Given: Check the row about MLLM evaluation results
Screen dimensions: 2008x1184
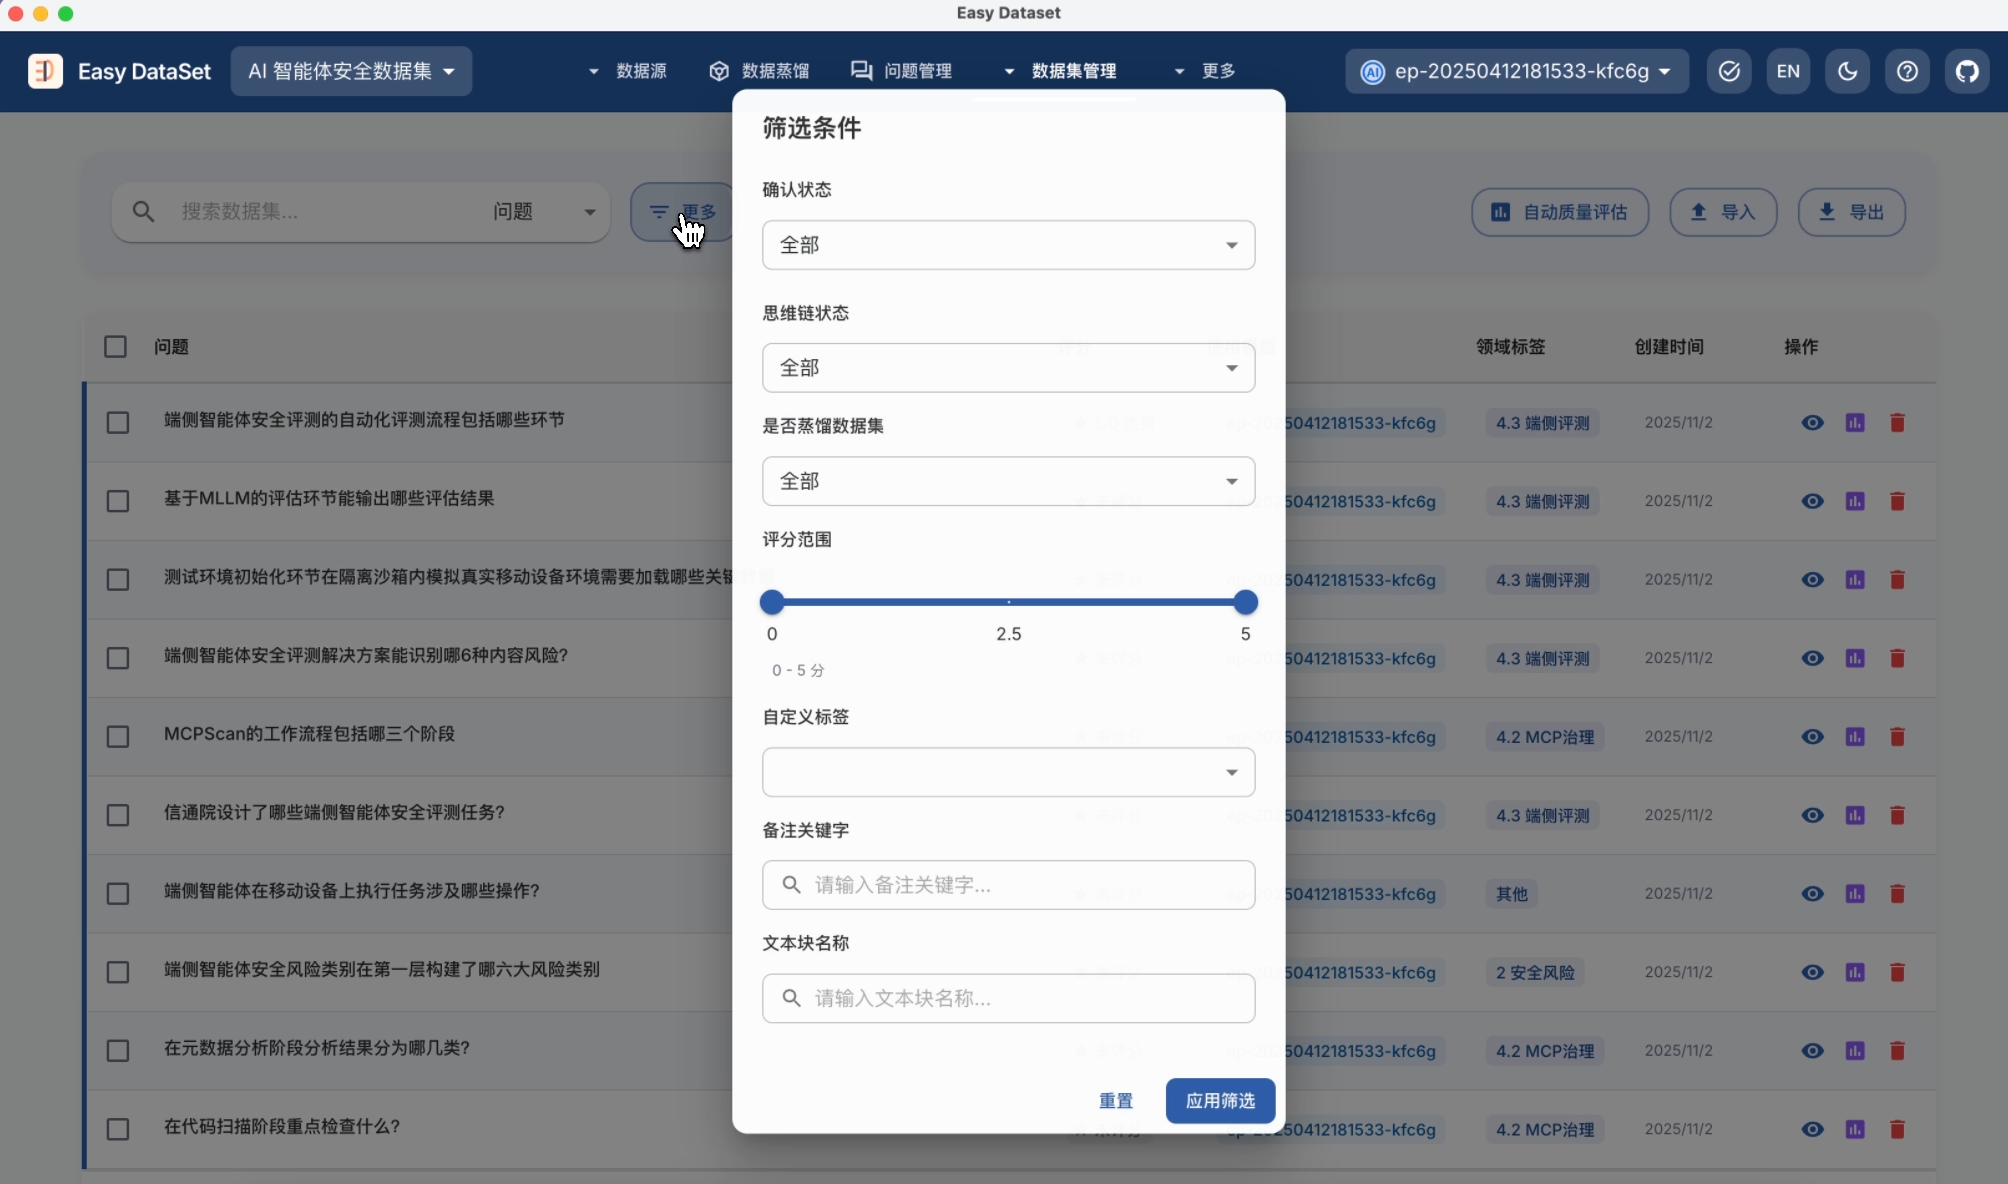Looking at the screenshot, I should tap(118, 501).
